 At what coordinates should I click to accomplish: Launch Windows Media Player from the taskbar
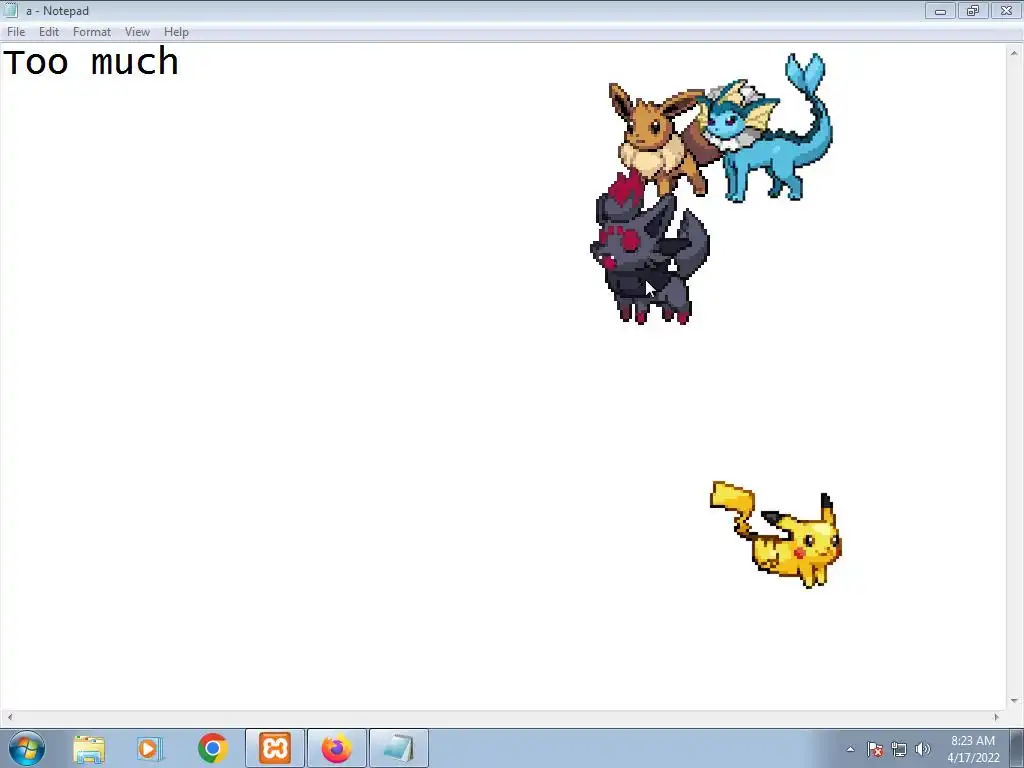coord(150,748)
